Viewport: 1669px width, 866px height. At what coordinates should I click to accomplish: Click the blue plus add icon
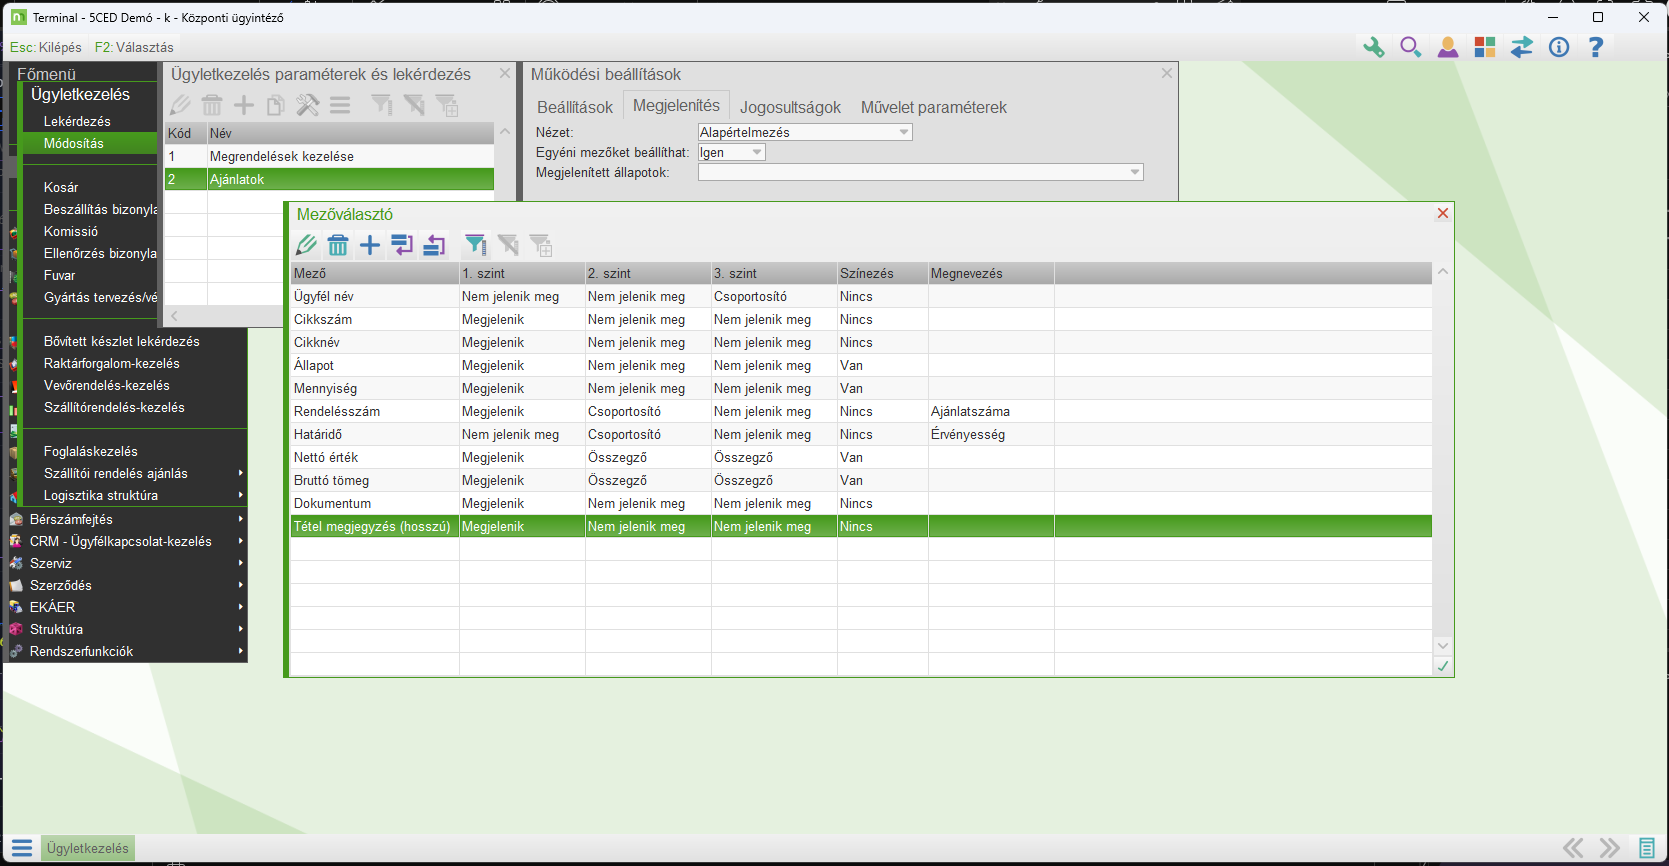370,245
